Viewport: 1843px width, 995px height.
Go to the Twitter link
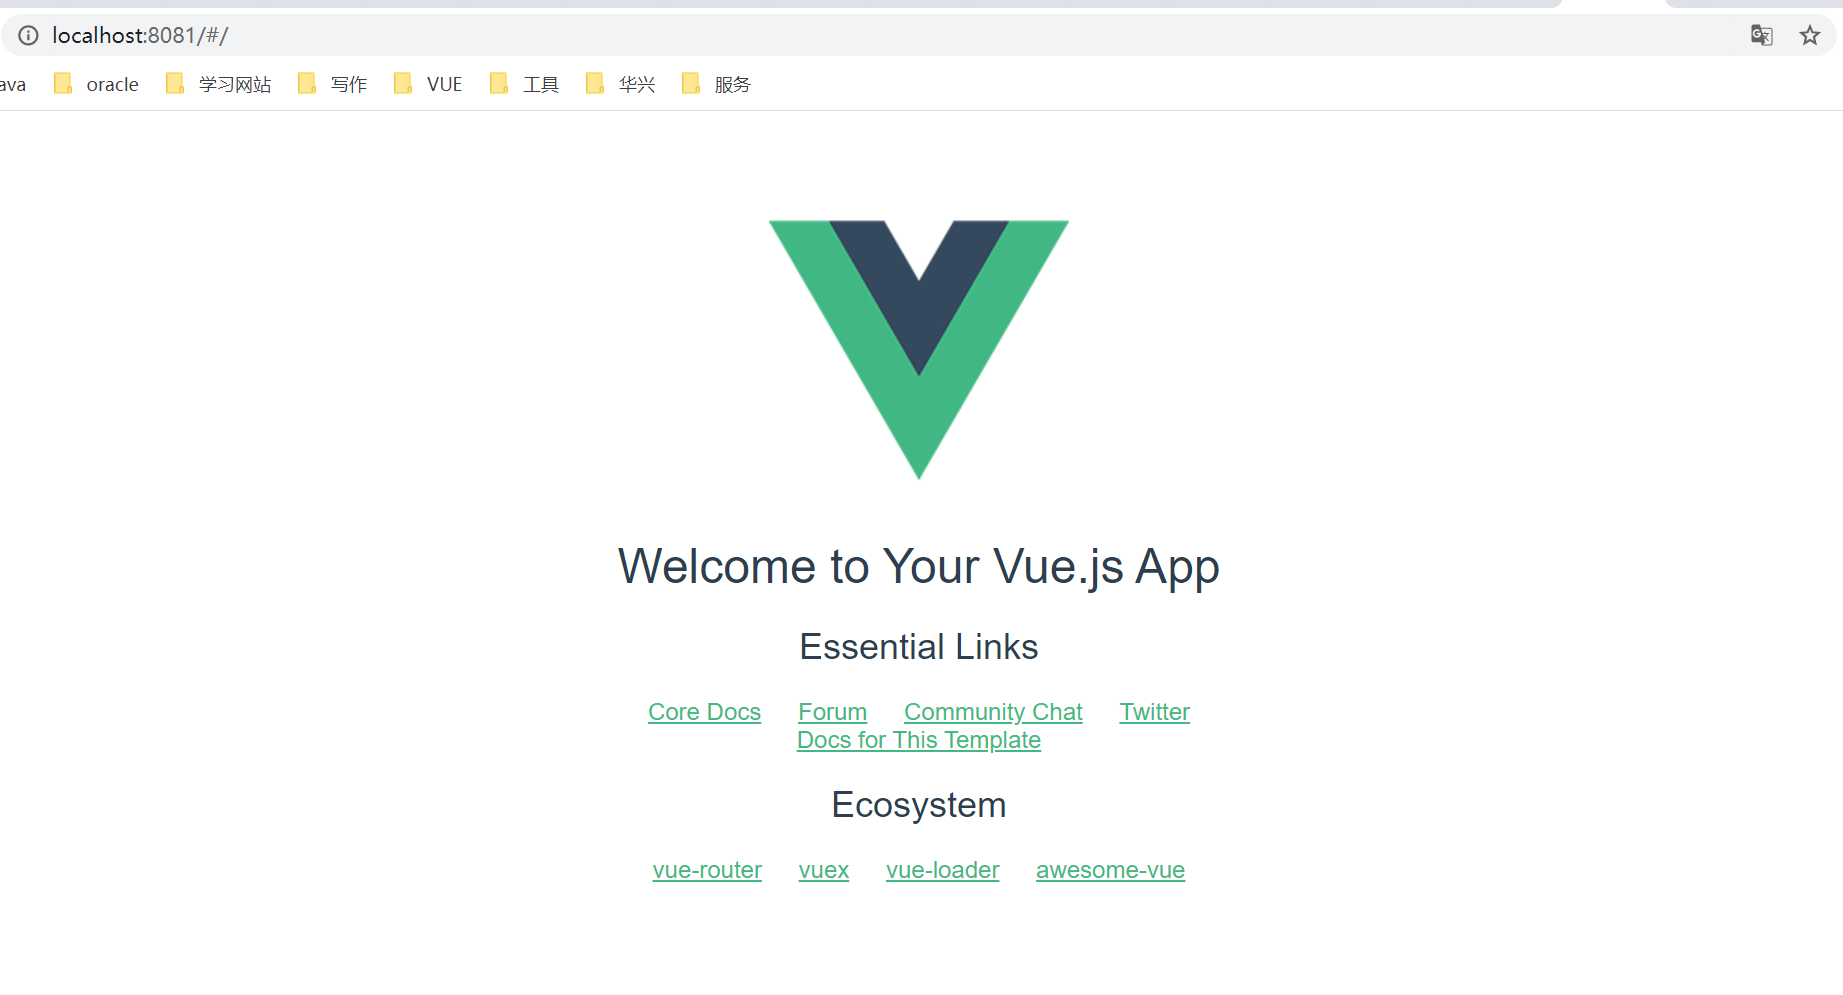[x=1154, y=712]
